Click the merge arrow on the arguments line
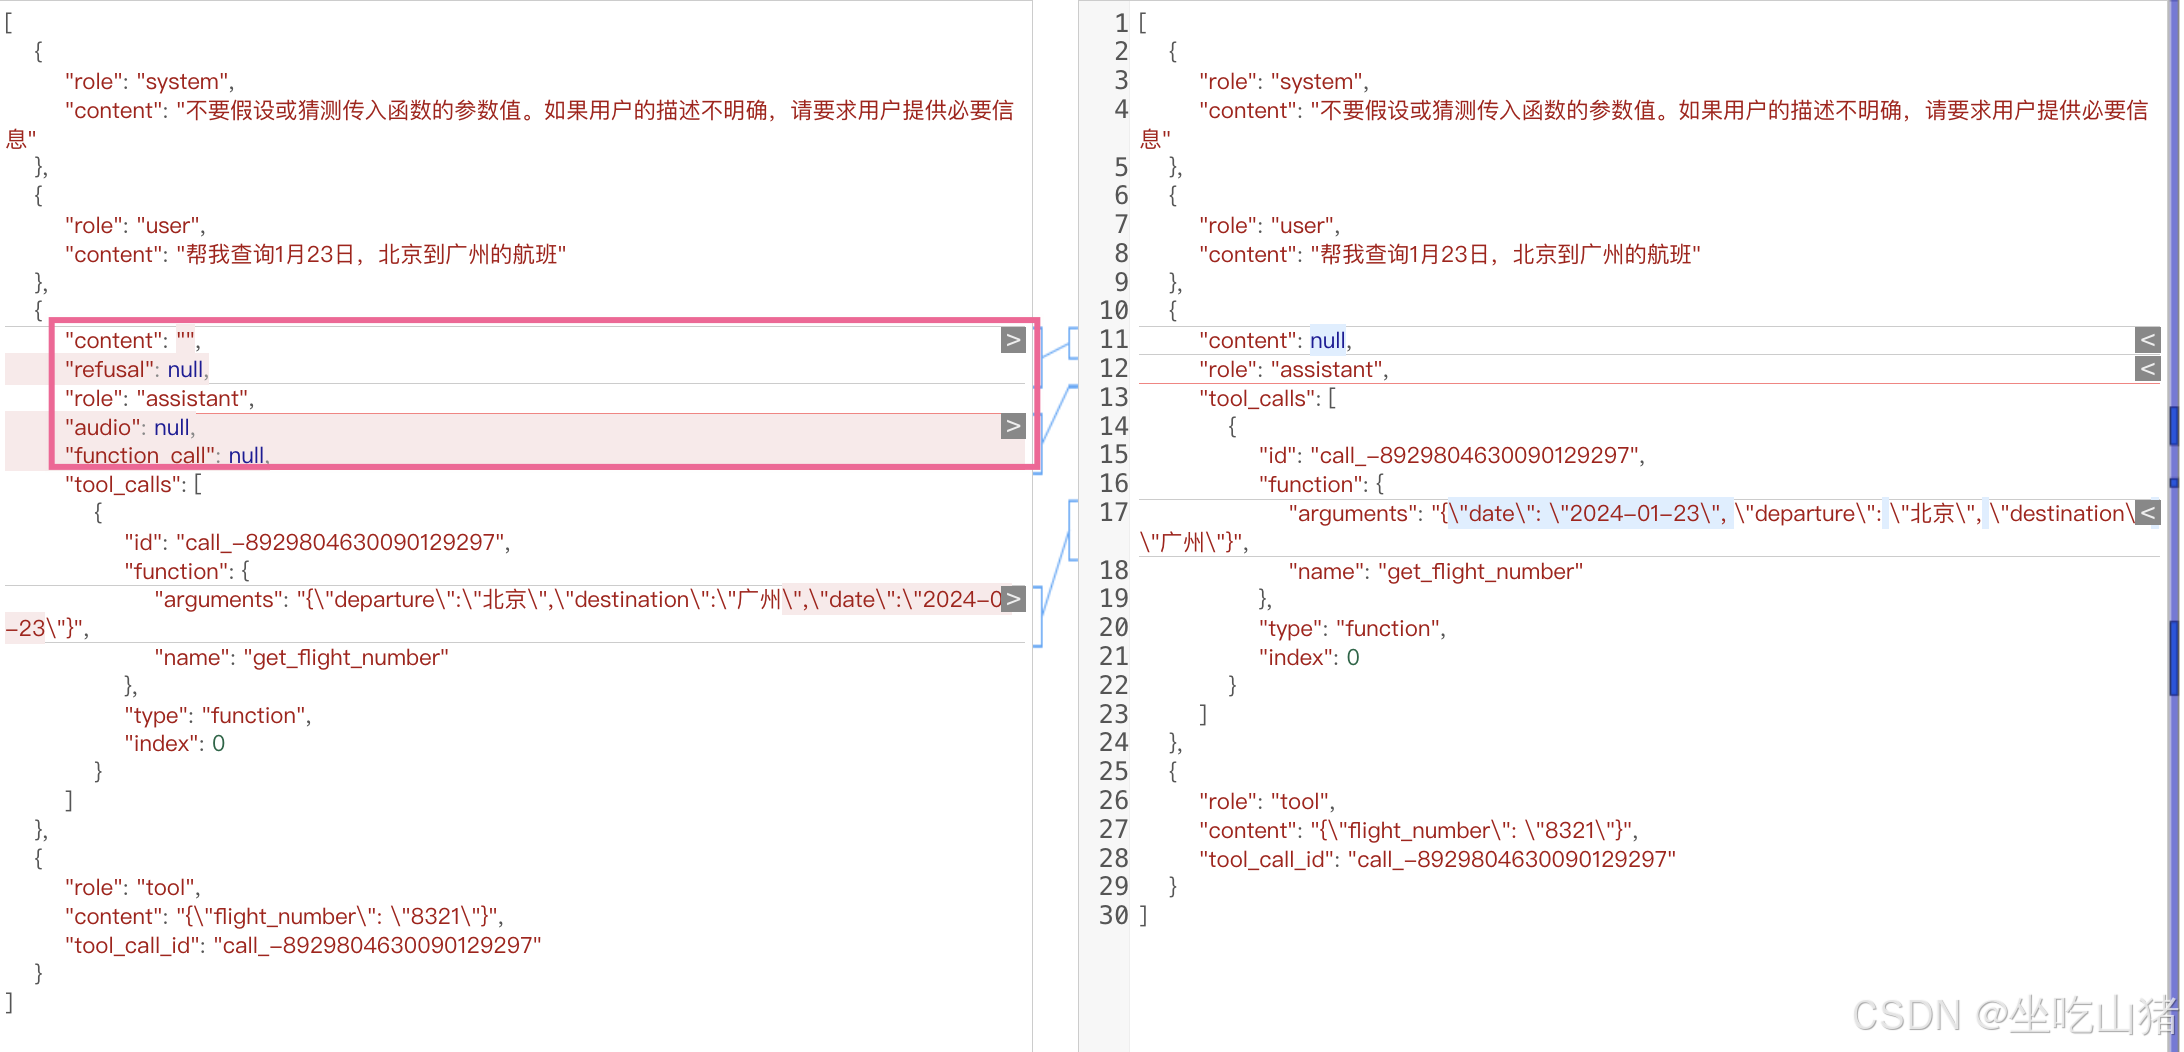The image size is (2184, 1052). point(1013,599)
